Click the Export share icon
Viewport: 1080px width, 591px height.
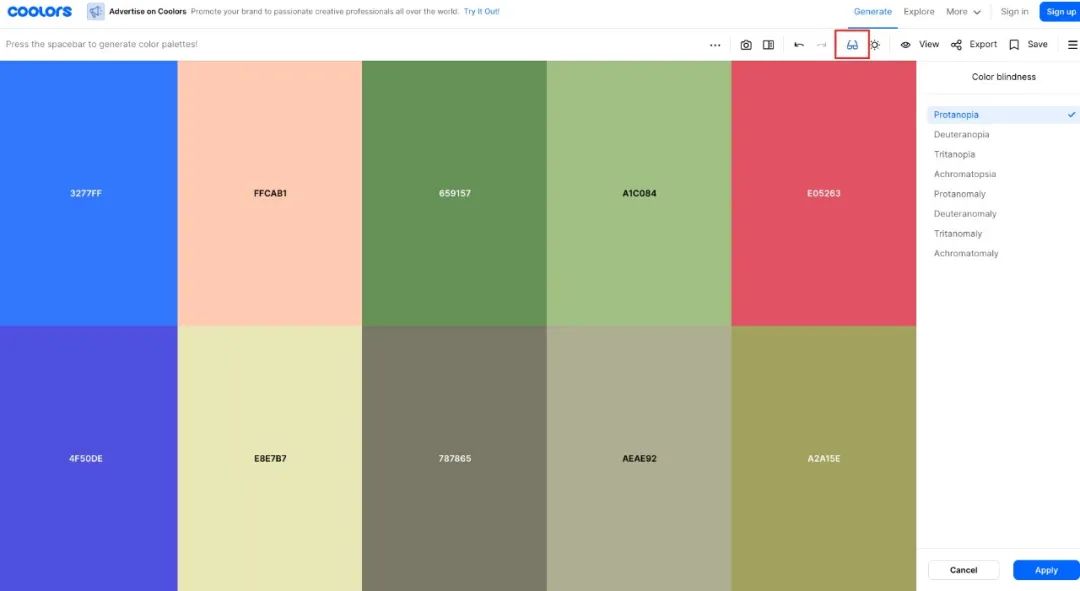click(956, 45)
